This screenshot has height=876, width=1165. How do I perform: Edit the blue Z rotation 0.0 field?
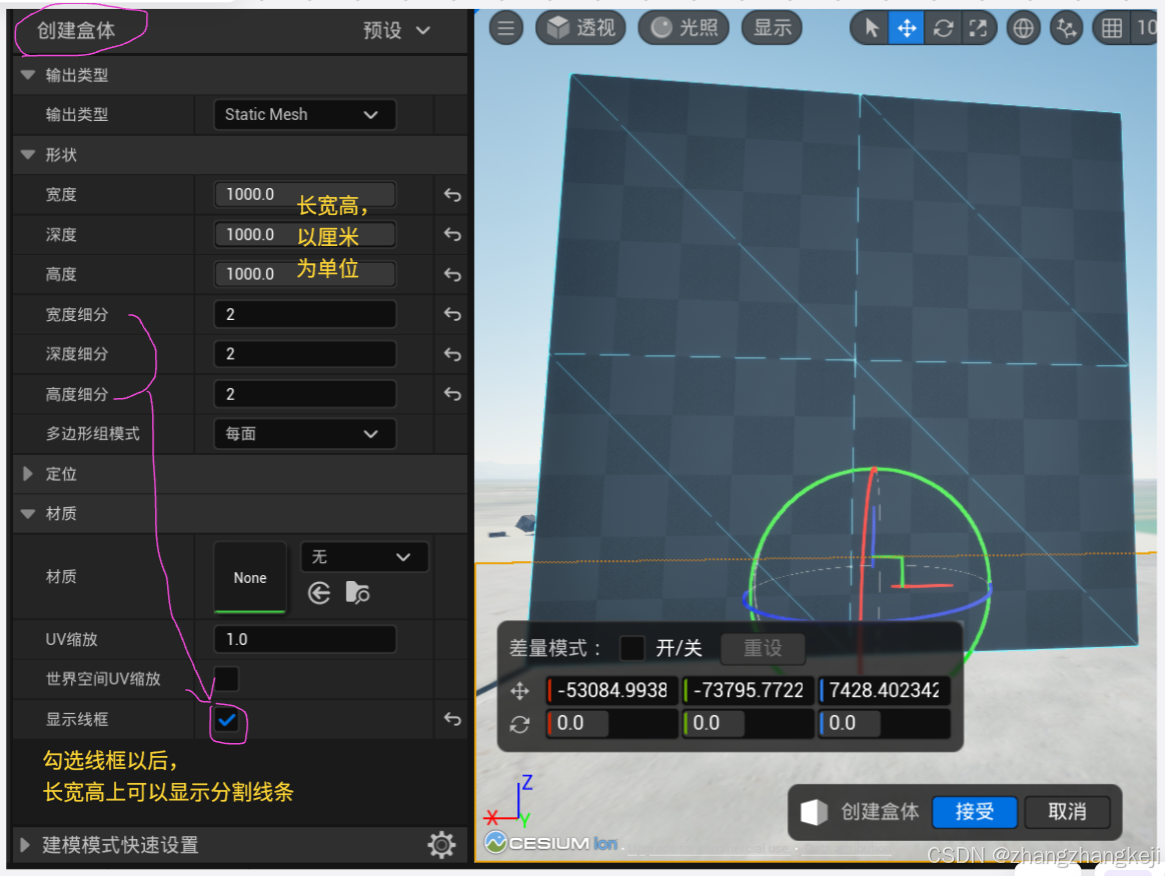click(x=883, y=723)
